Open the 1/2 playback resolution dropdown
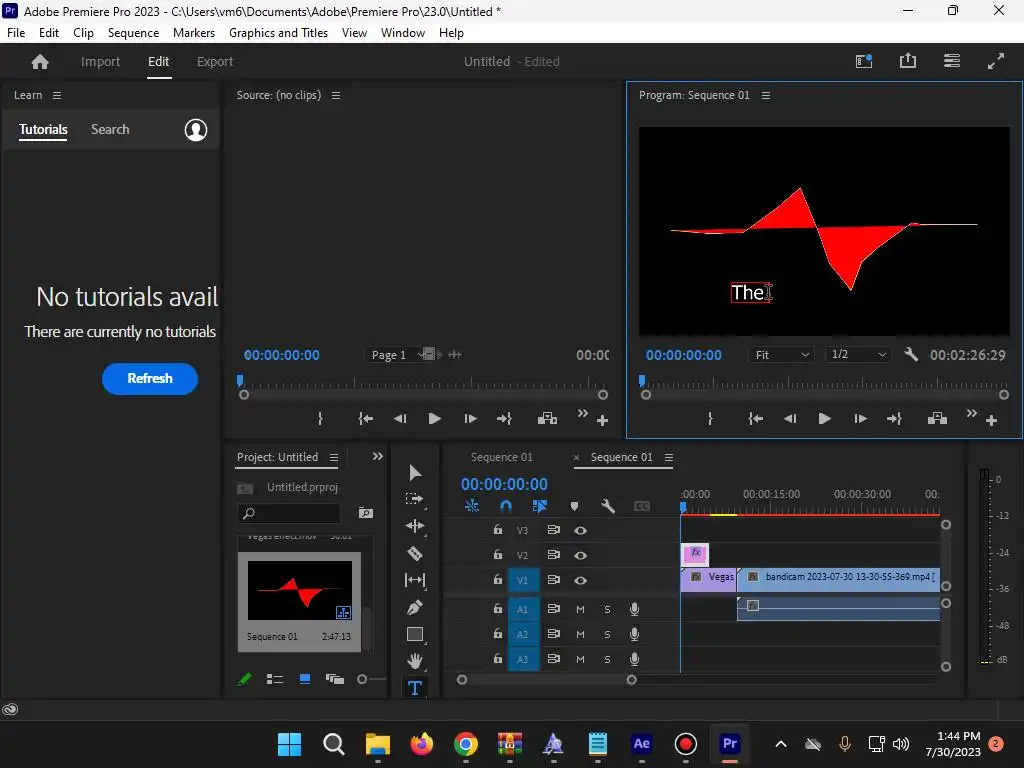The width and height of the screenshot is (1024, 768). pyautogui.click(x=857, y=355)
